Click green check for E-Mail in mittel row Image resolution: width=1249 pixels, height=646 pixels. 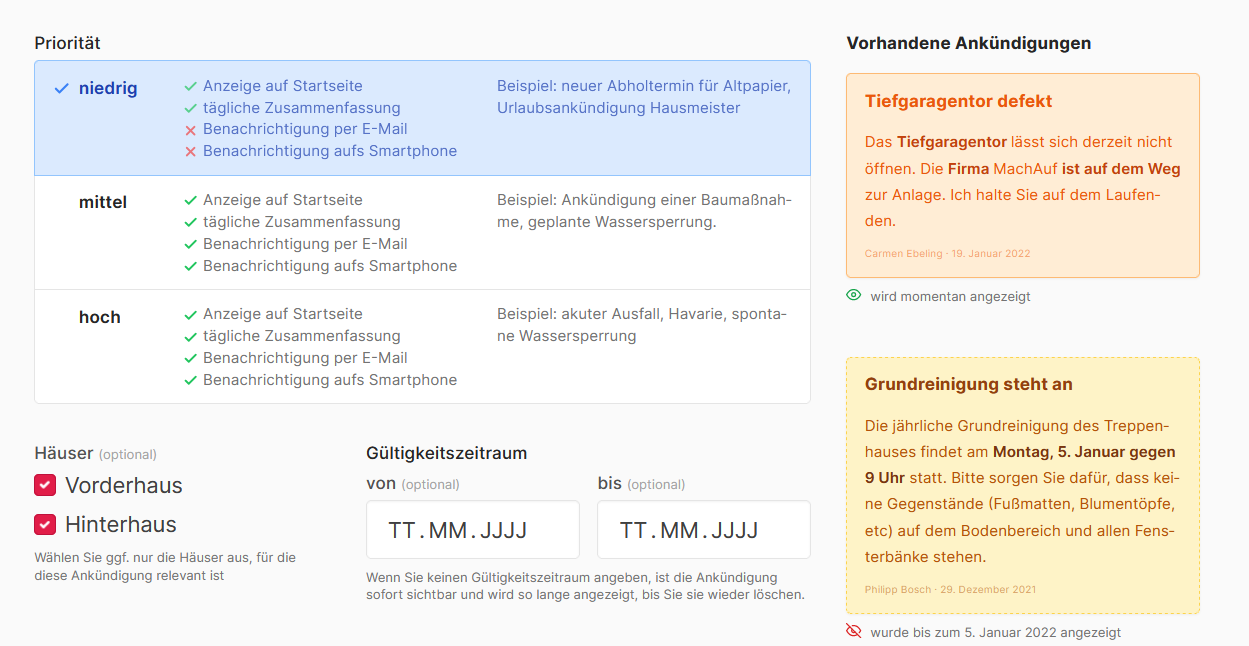pos(190,245)
